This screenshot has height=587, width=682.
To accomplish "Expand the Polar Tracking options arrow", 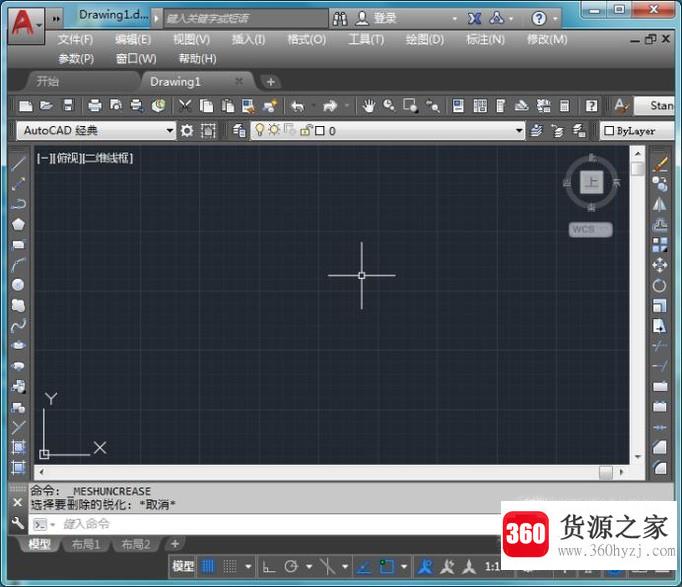I will [309, 567].
